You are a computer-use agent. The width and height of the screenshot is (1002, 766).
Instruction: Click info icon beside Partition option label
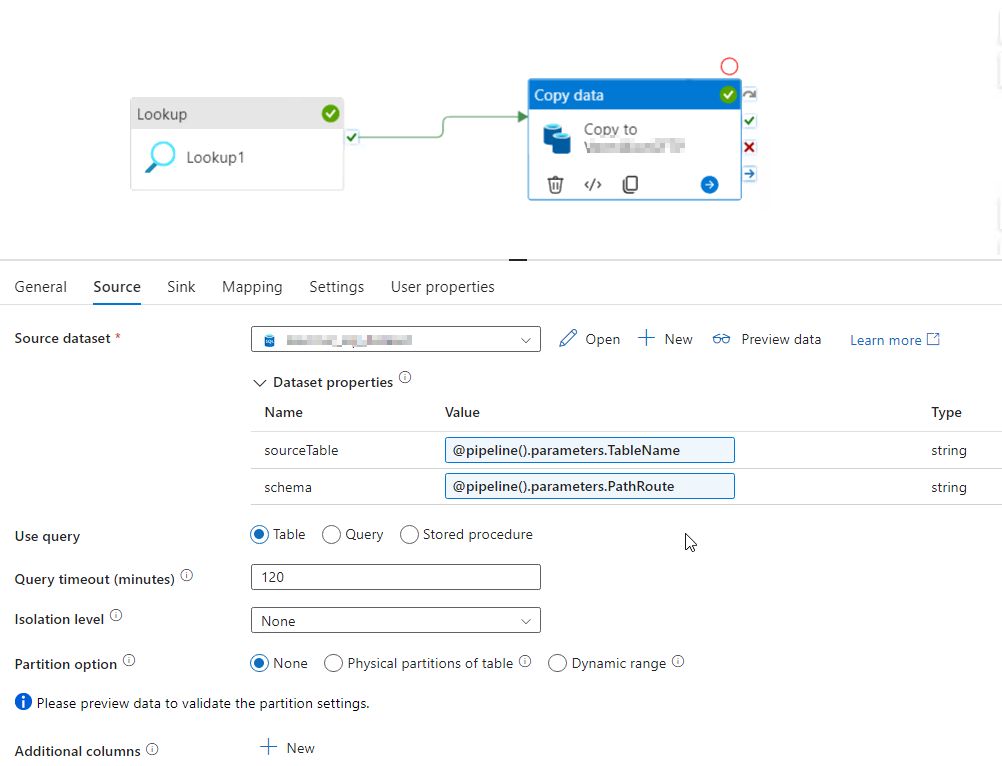(129, 660)
